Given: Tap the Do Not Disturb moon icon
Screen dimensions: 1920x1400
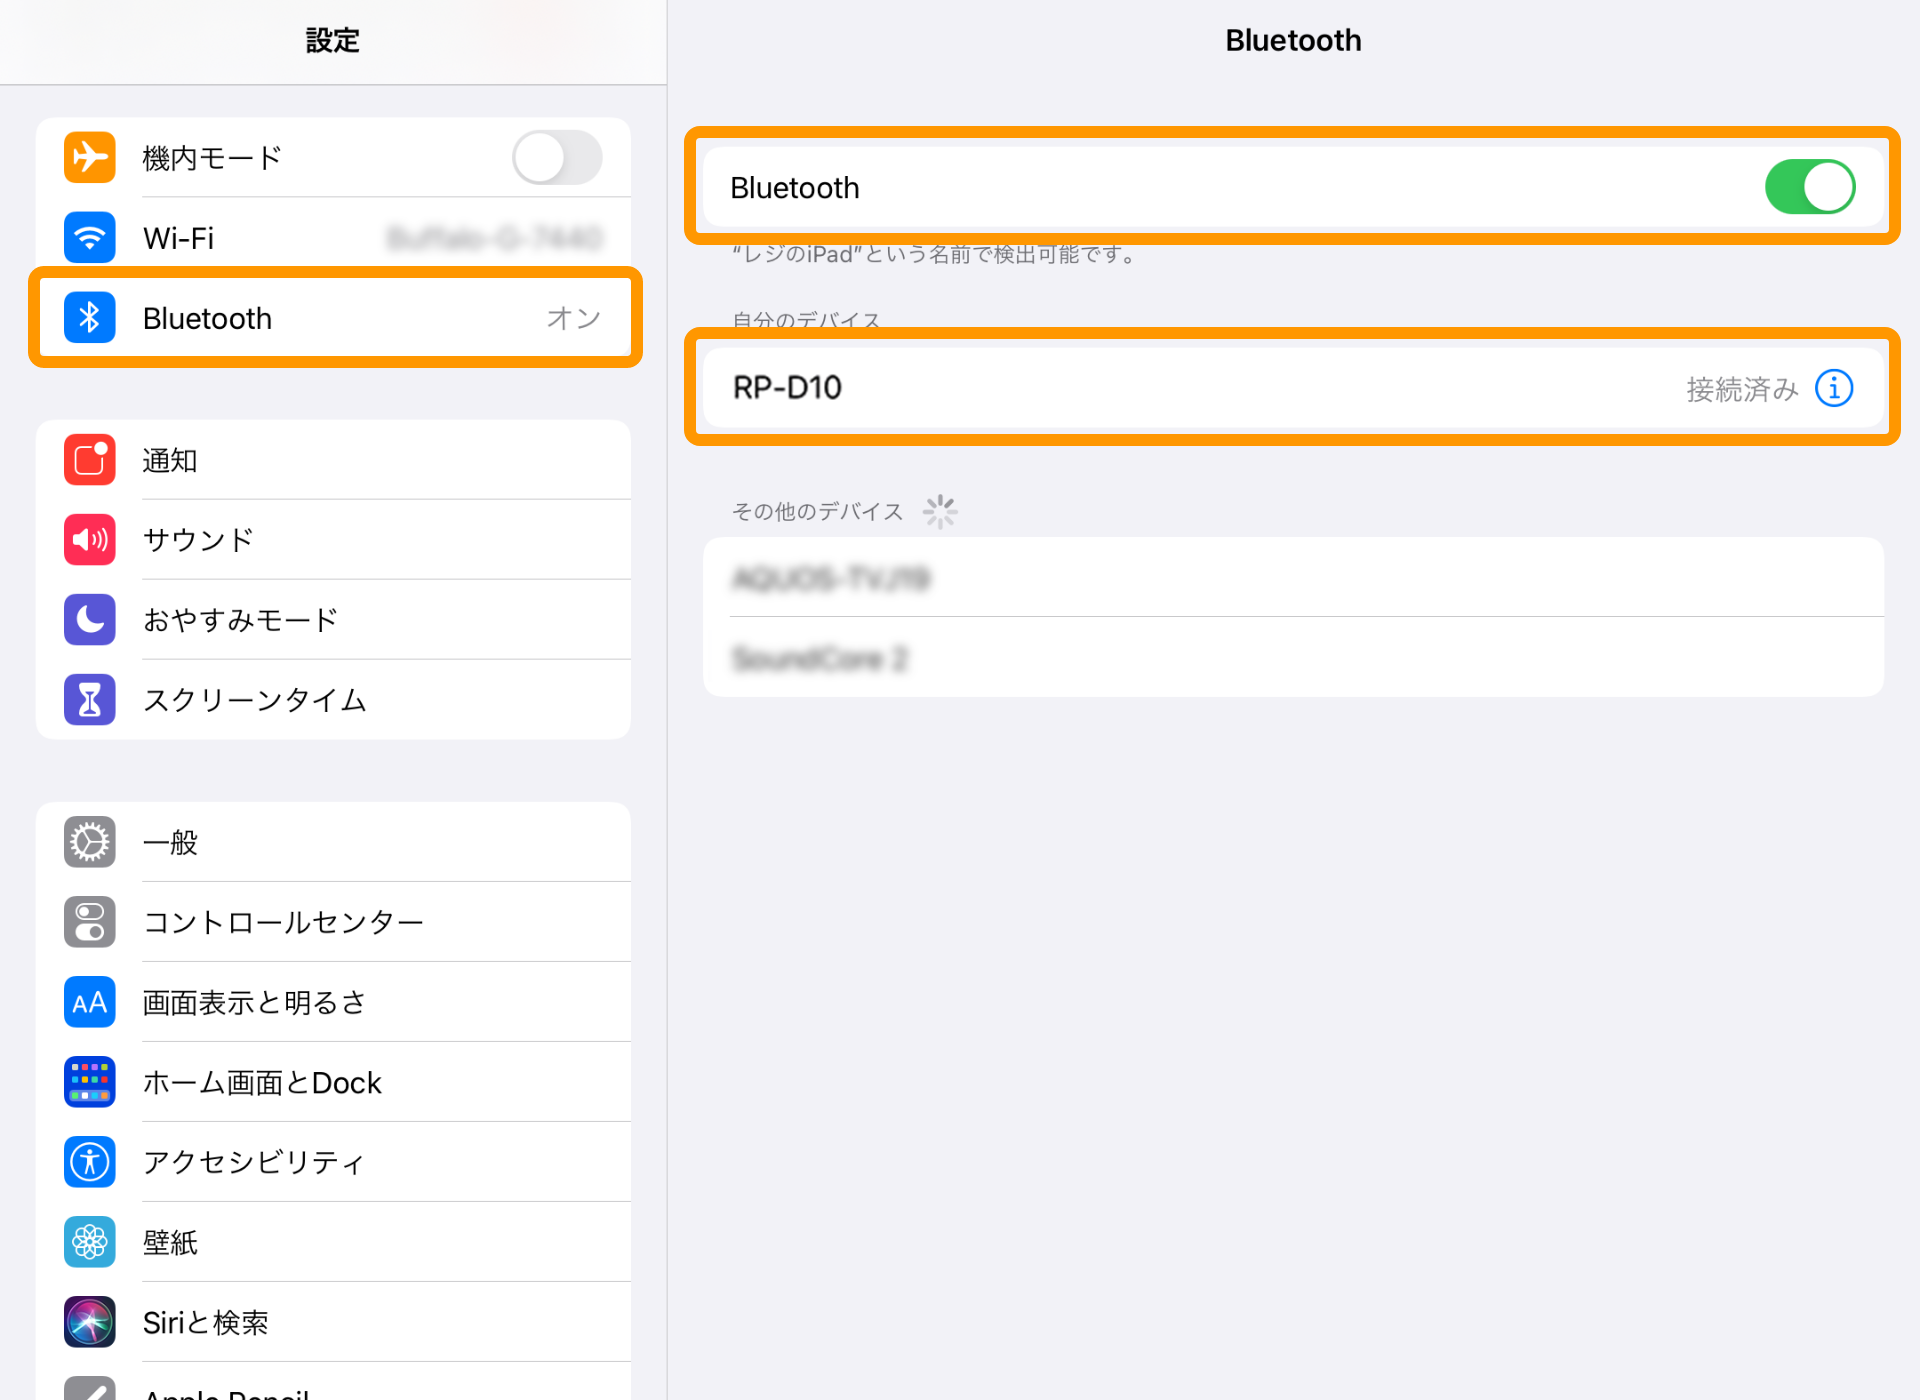Looking at the screenshot, I should (89, 616).
